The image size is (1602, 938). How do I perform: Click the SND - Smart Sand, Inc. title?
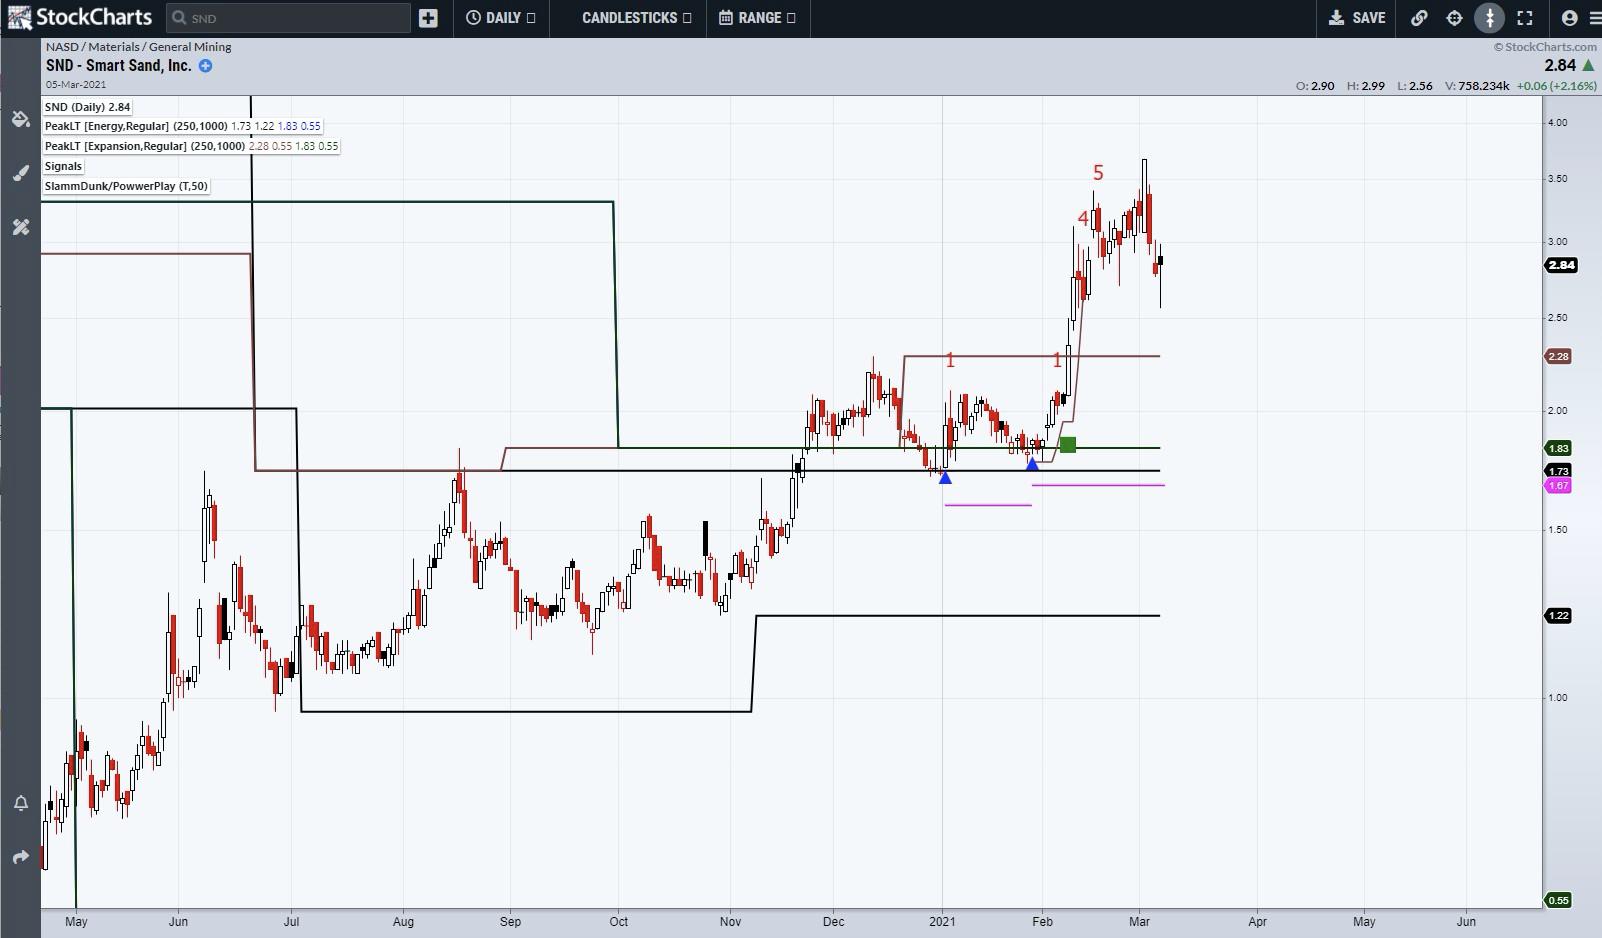coord(118,66)
